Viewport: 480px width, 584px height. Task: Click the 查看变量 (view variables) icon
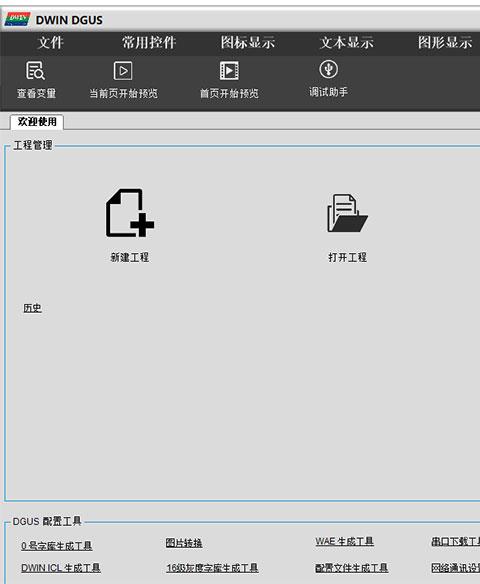tap(35, 71)
